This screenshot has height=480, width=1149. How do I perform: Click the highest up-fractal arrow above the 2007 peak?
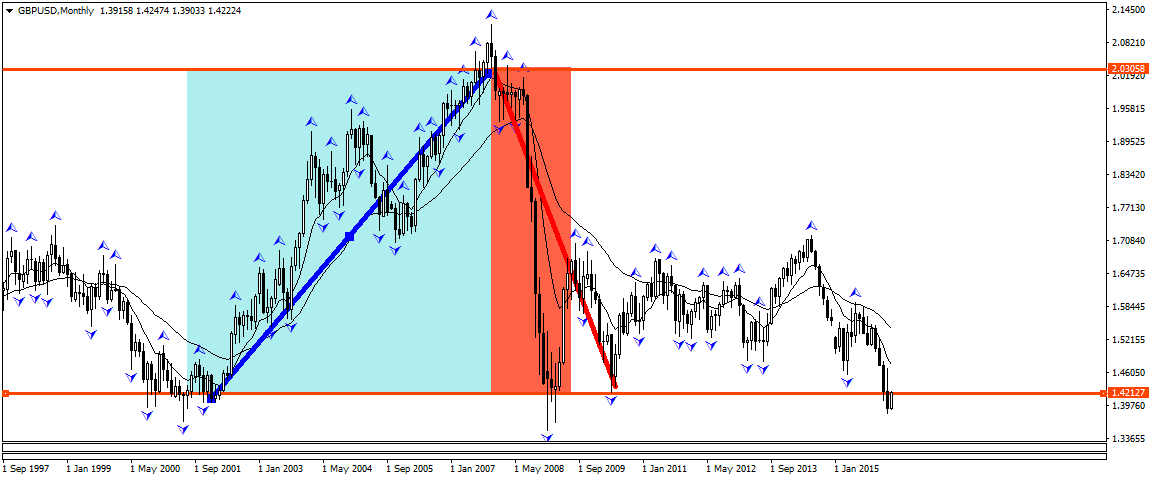492,14
